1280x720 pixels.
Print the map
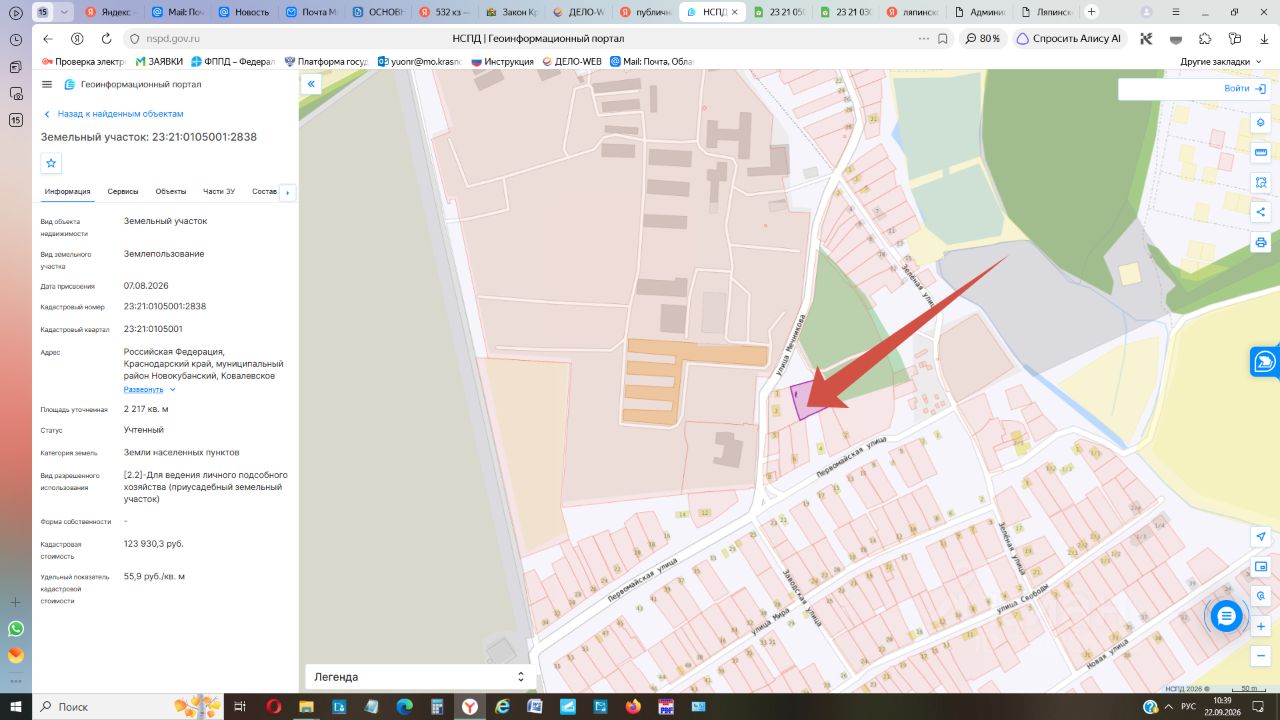1260,242
